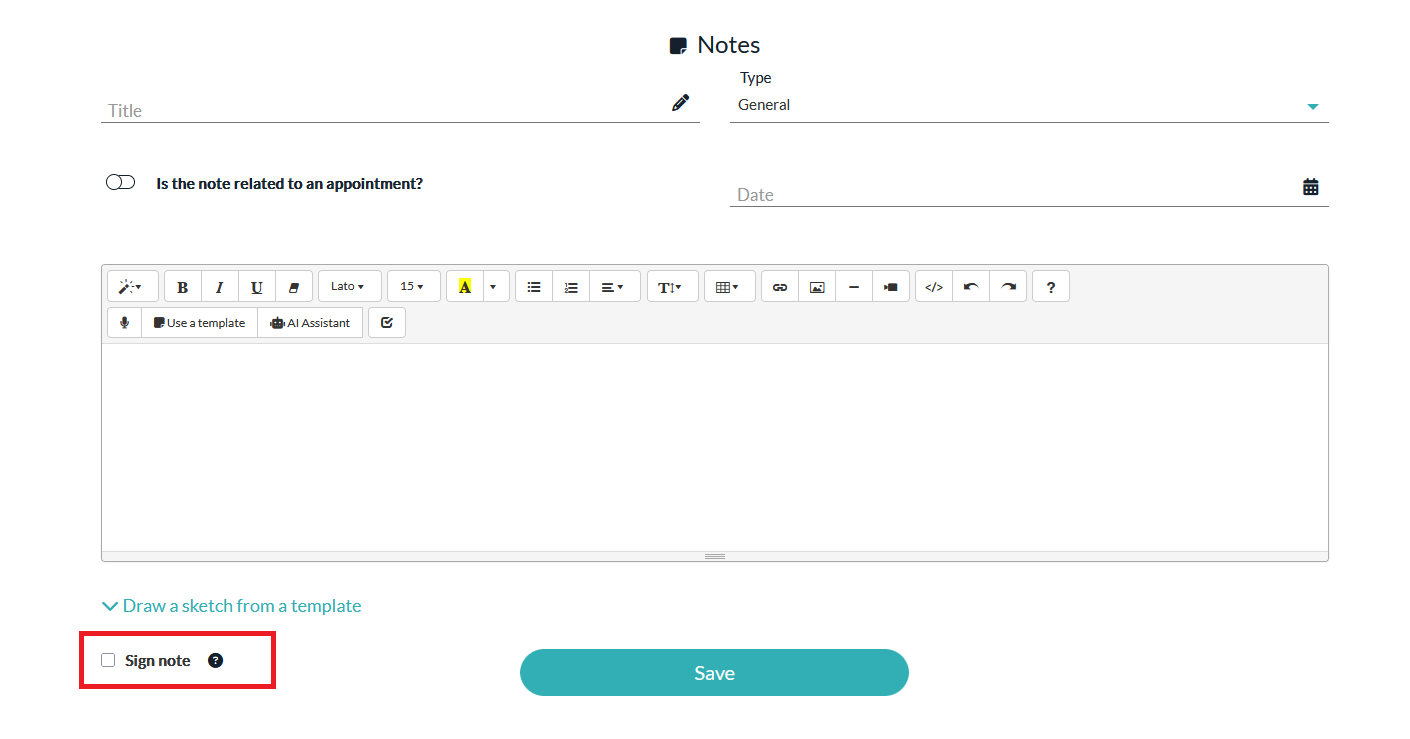1410x739 pixels.
Task: Open the Lato font family dropdown
Action: point(350,287)
